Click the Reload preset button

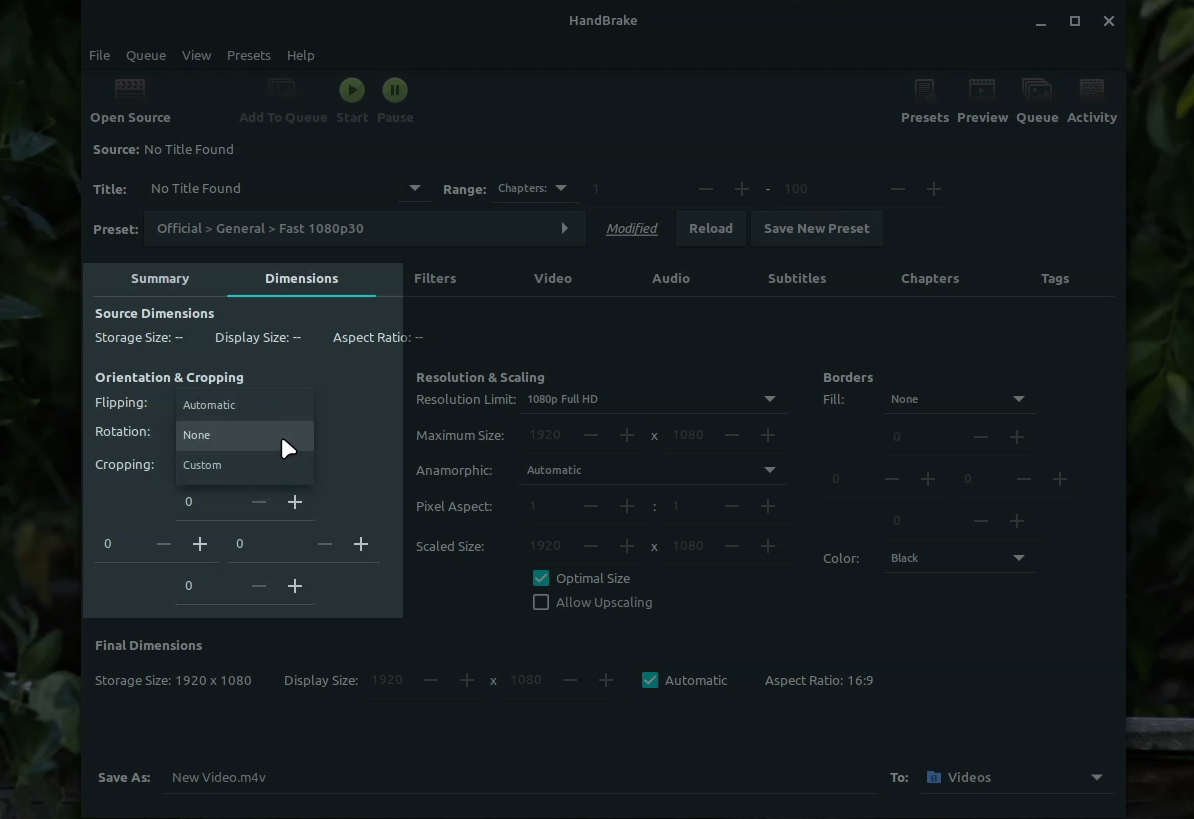point(710,228)
